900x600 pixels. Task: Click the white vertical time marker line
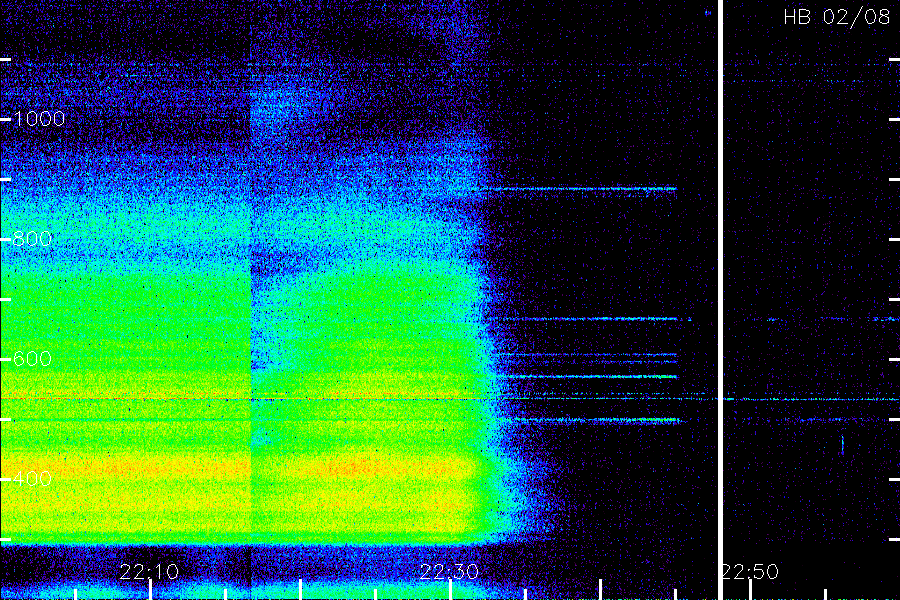[720, 300]
